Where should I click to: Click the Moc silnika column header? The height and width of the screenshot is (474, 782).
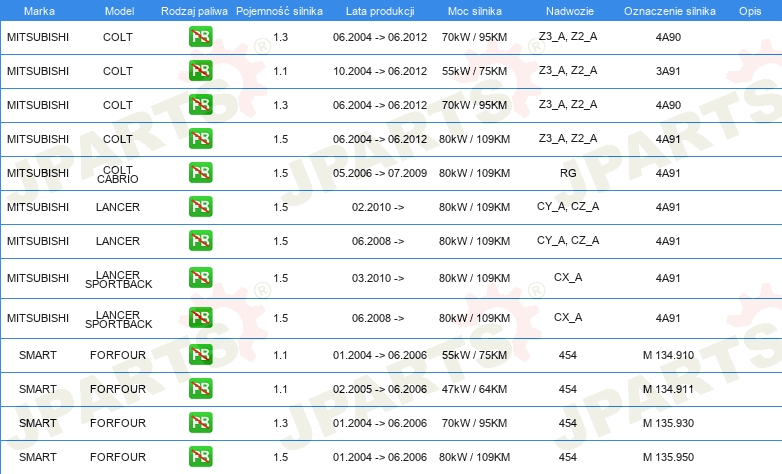(x=474, y=11)
